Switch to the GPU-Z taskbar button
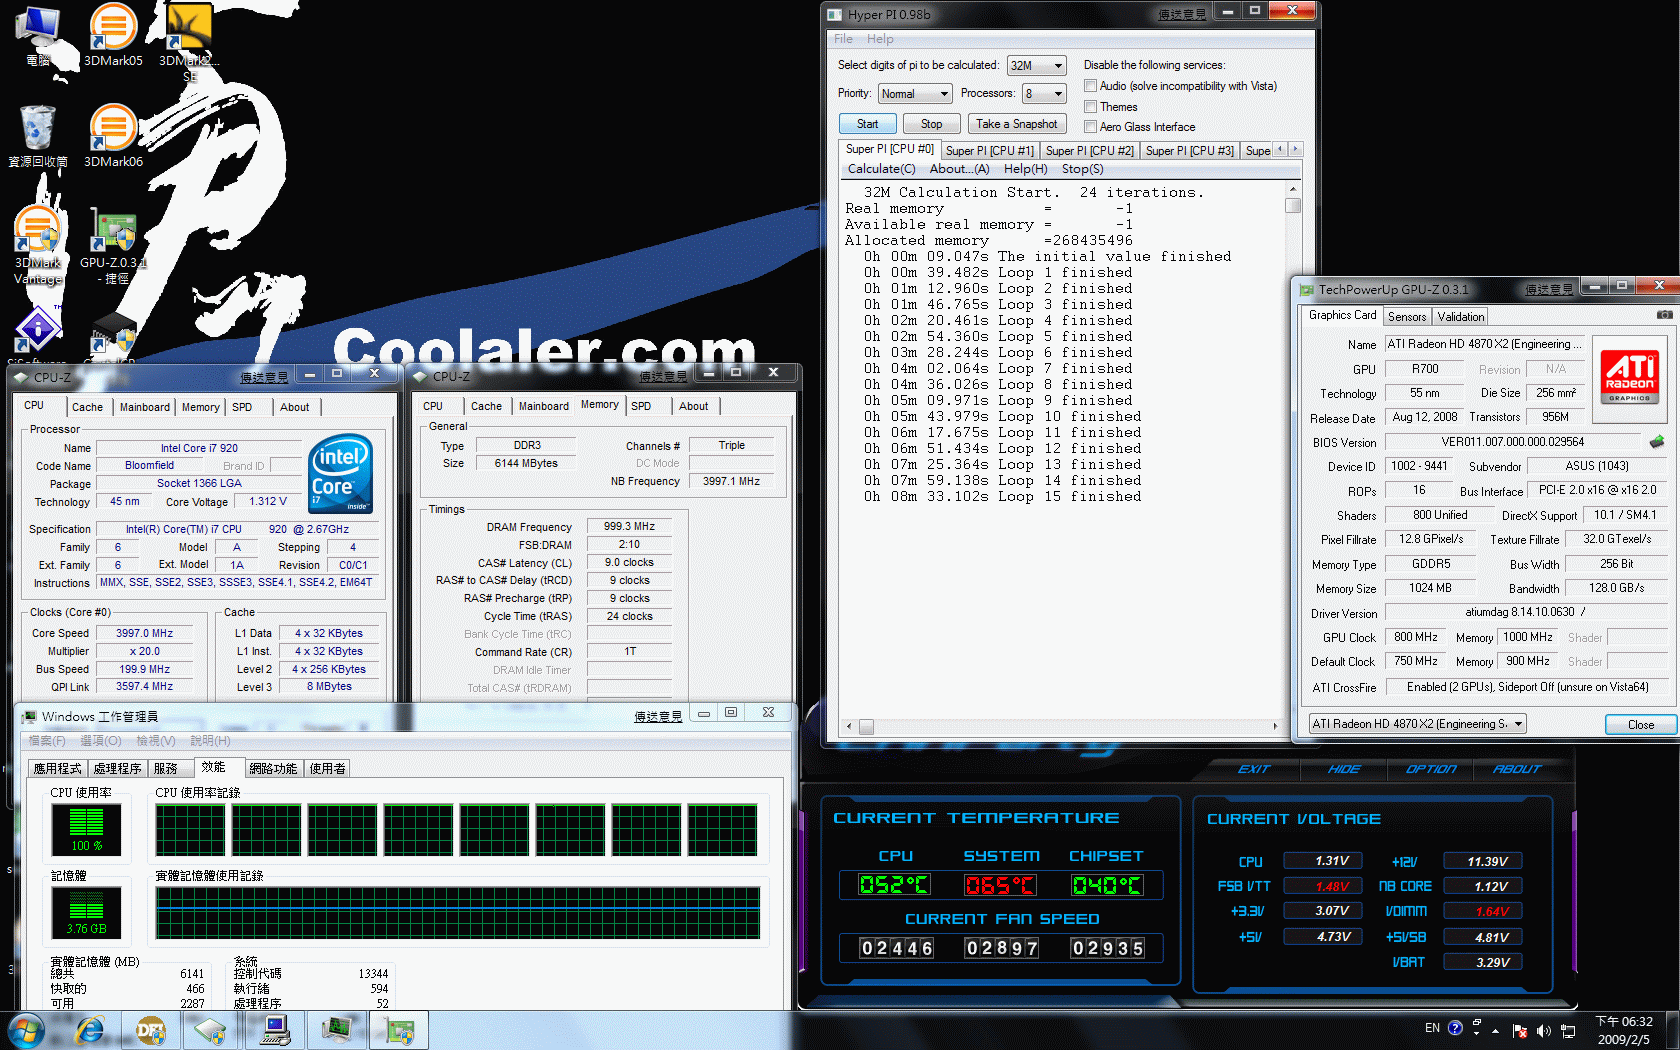Viewport: 1680px width, 1050px height. pyautogui.click(x=399, y=1030)
